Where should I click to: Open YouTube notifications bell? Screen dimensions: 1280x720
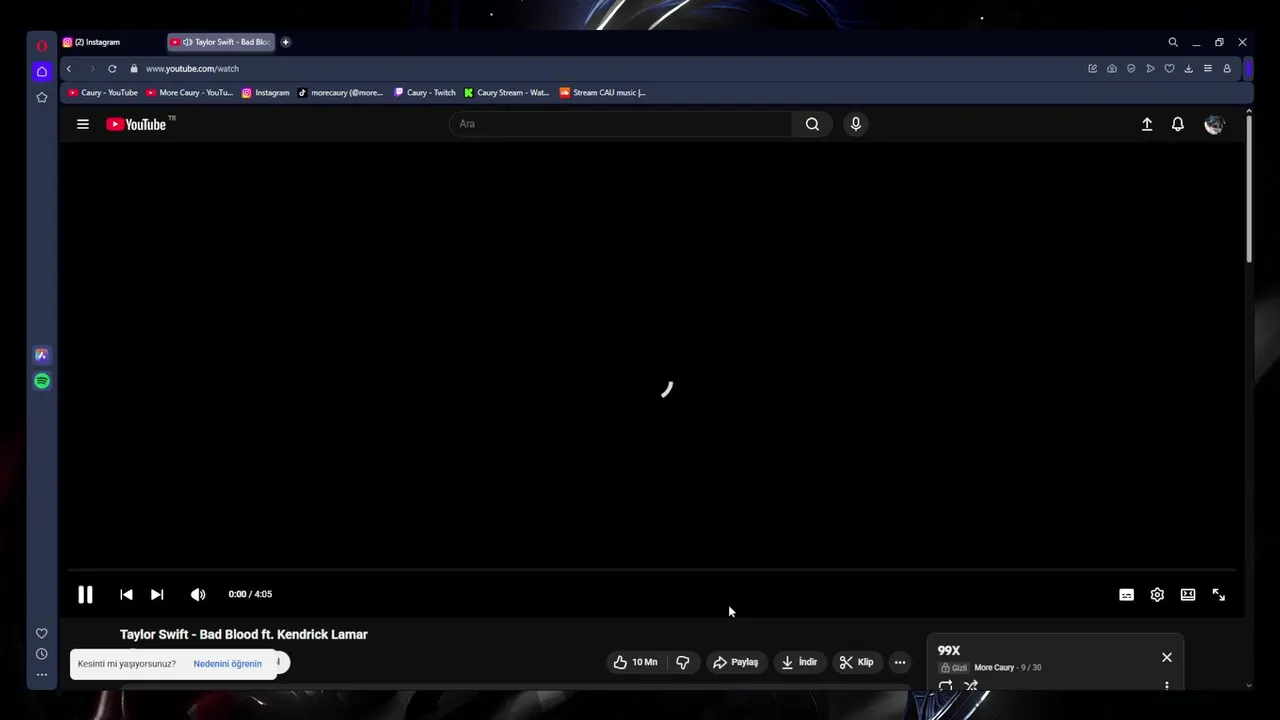pos(1178,124)
